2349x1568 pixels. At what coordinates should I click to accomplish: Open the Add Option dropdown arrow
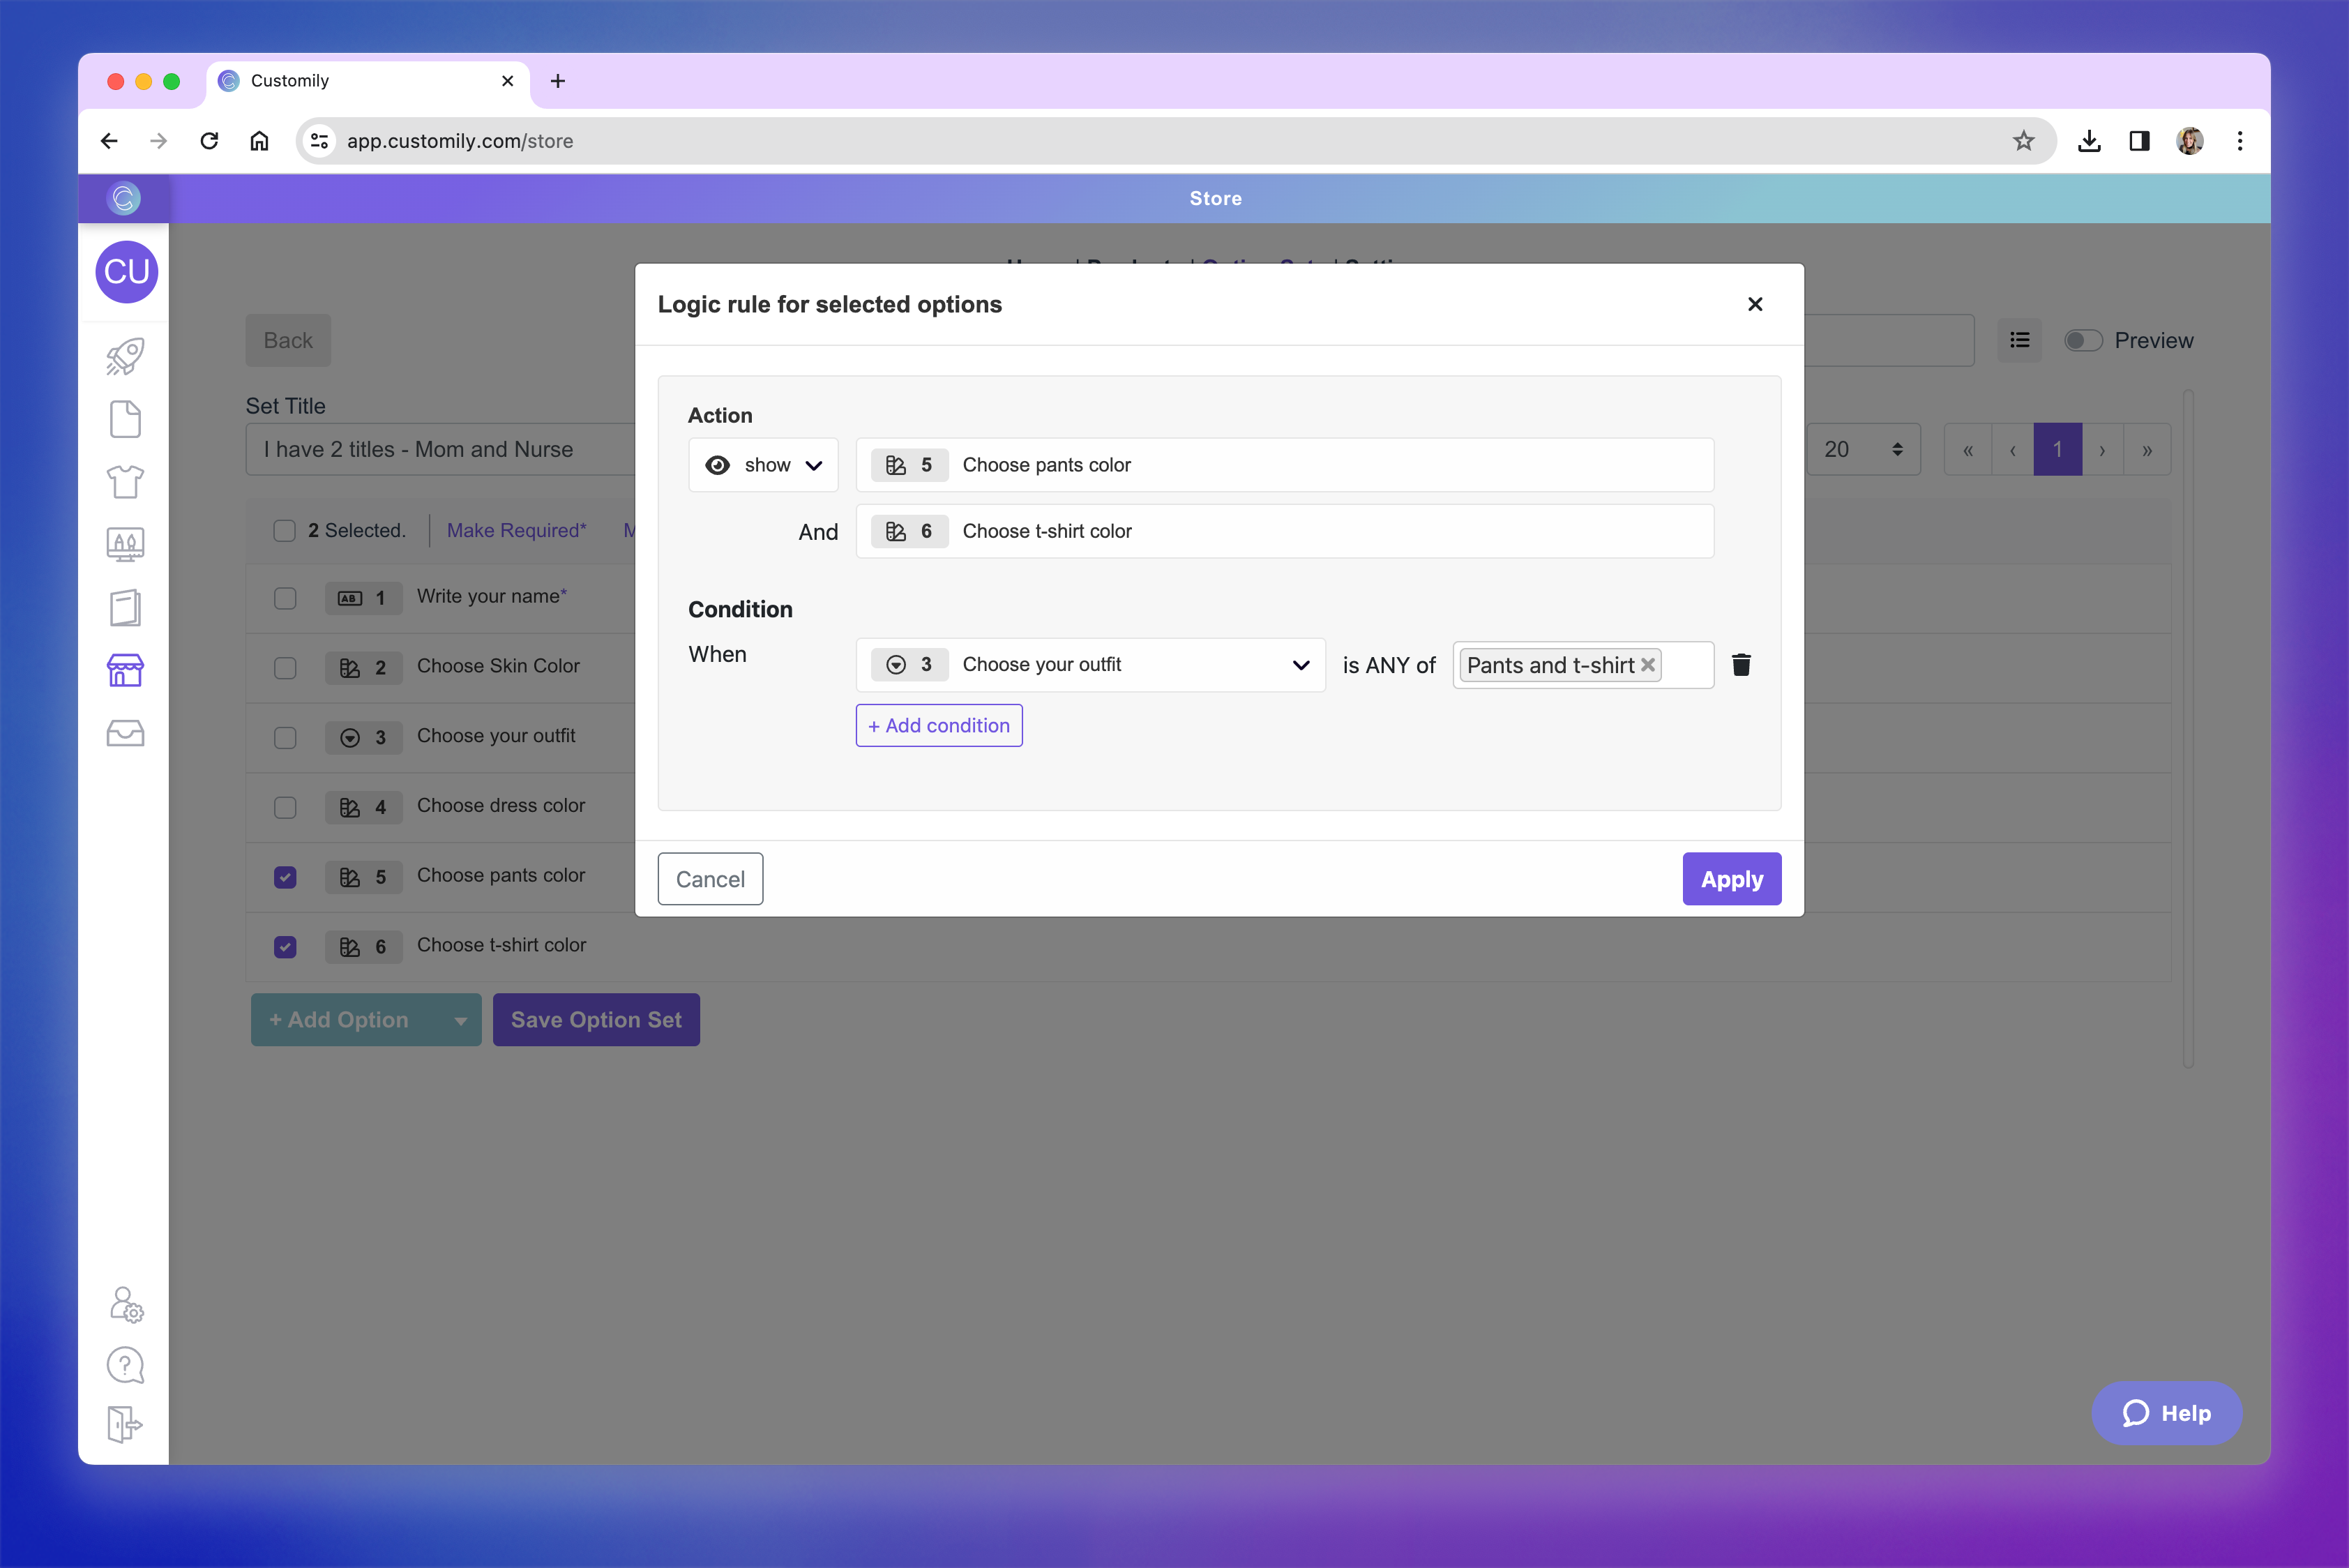(x=461, y=1020)
